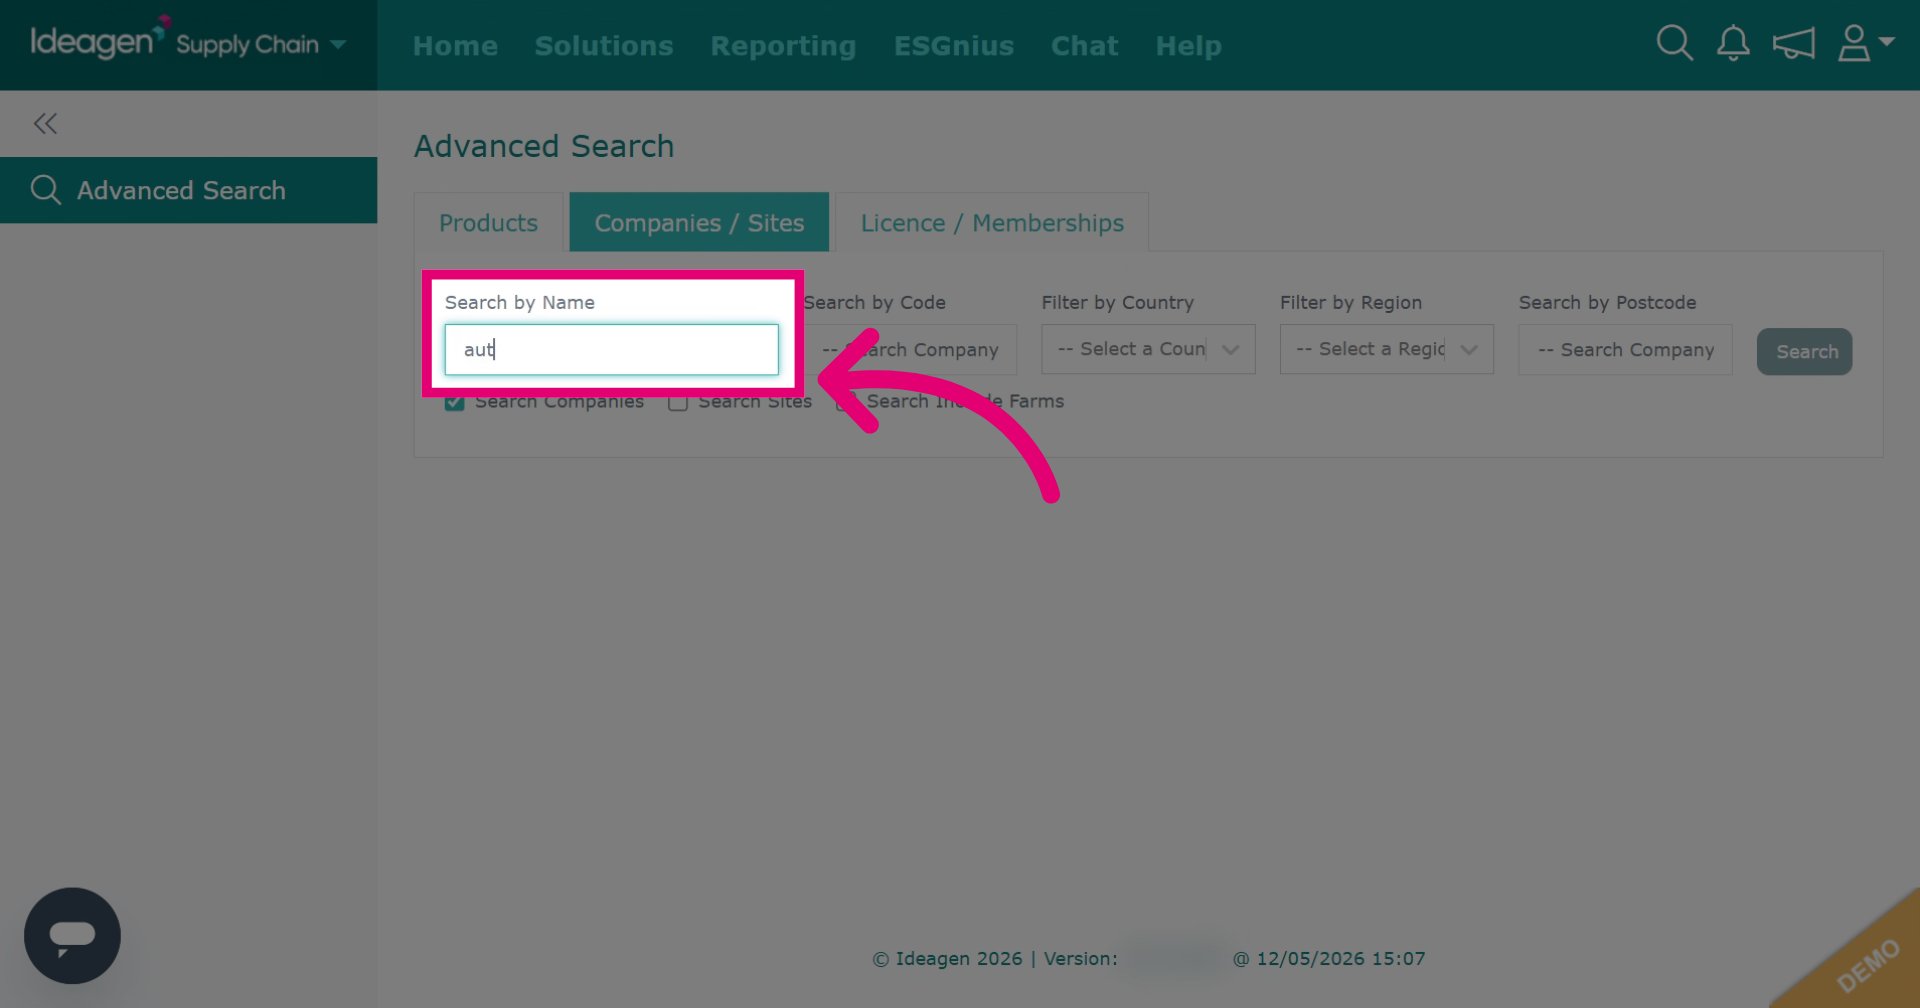Open the ESGnius menu item
The image size is (1920, 1008).
(x=953, y=46)
